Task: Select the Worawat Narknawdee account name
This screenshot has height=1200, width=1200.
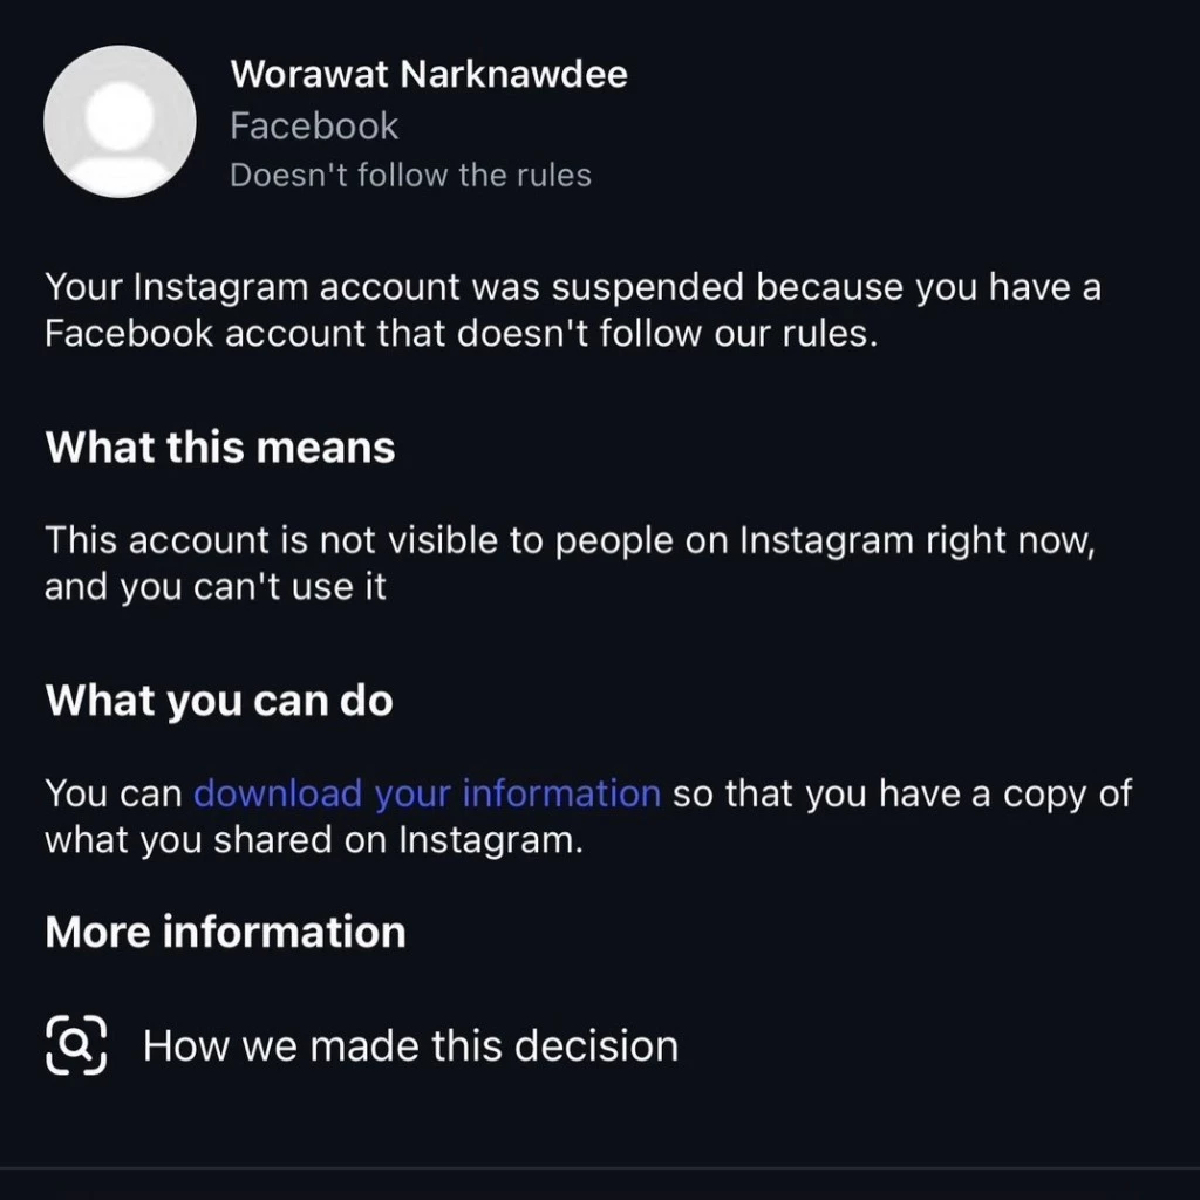Action: click(428, 74)
